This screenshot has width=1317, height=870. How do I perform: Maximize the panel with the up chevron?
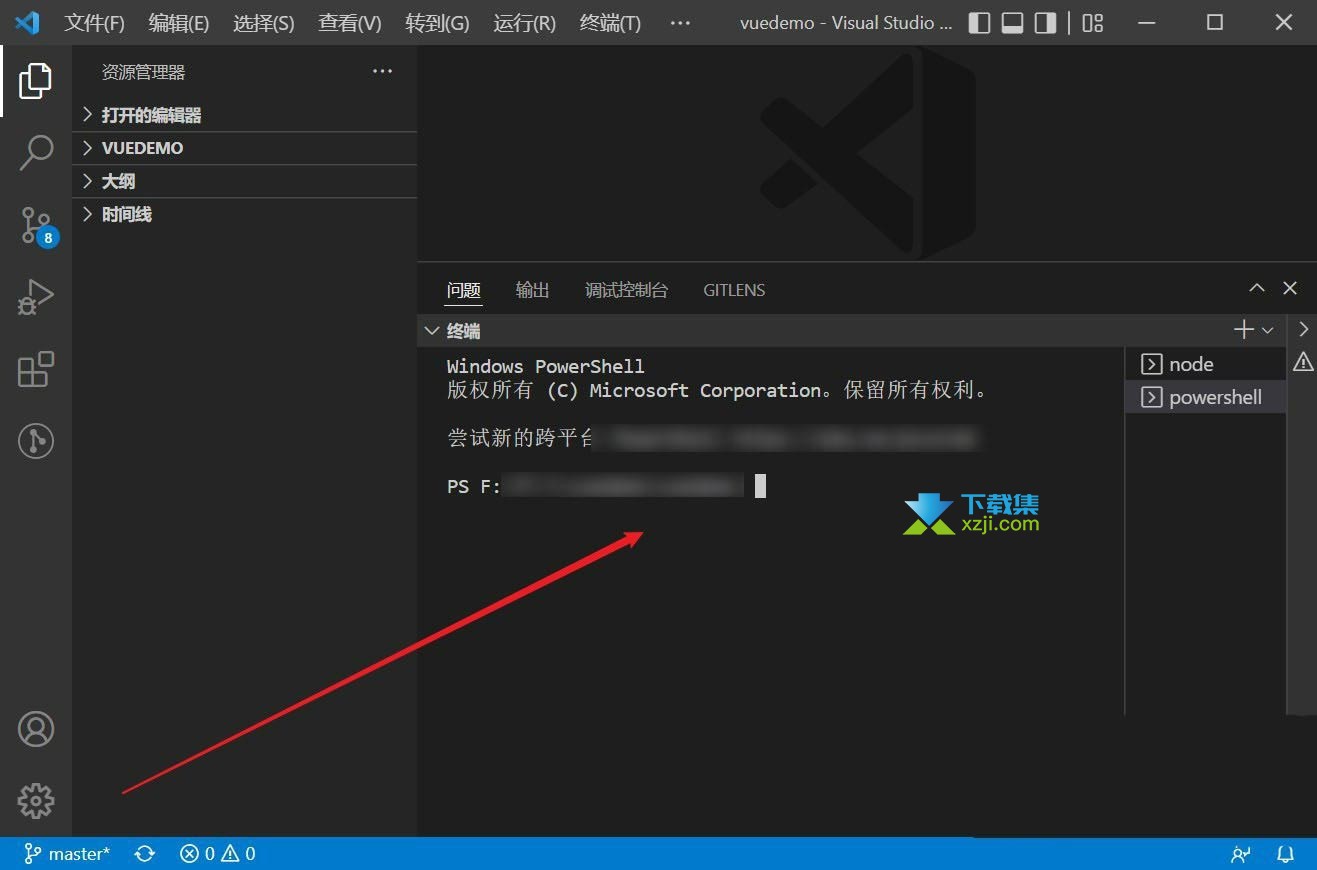pyautogui.click(x=1257, y=288)
